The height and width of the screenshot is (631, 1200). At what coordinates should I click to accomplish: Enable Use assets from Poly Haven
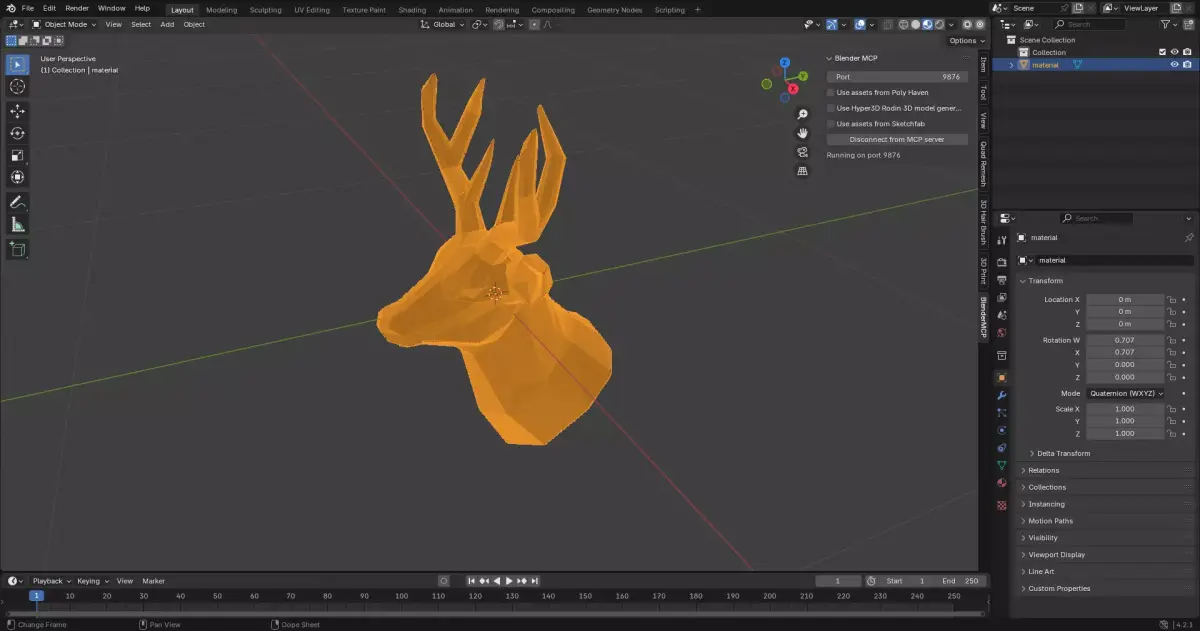pos(831,92)
